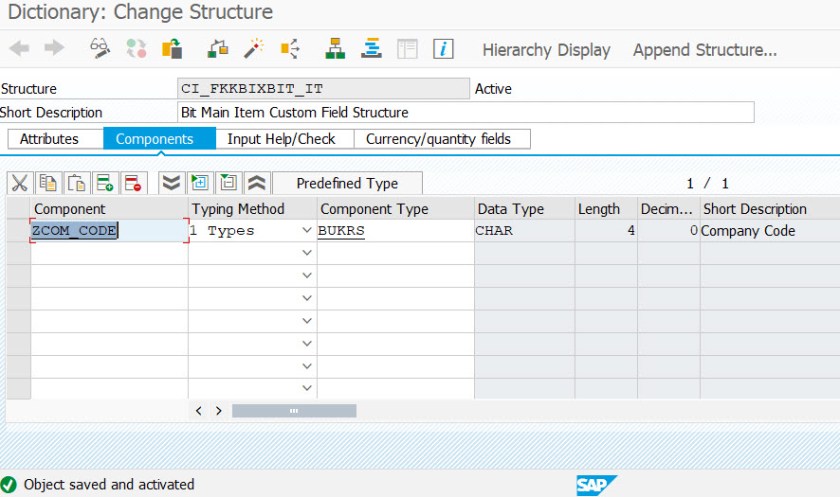This screenshot has width=840, height=497.
Task: Click the horizontal scrollbar thumb
Action: tap(294, 411)
